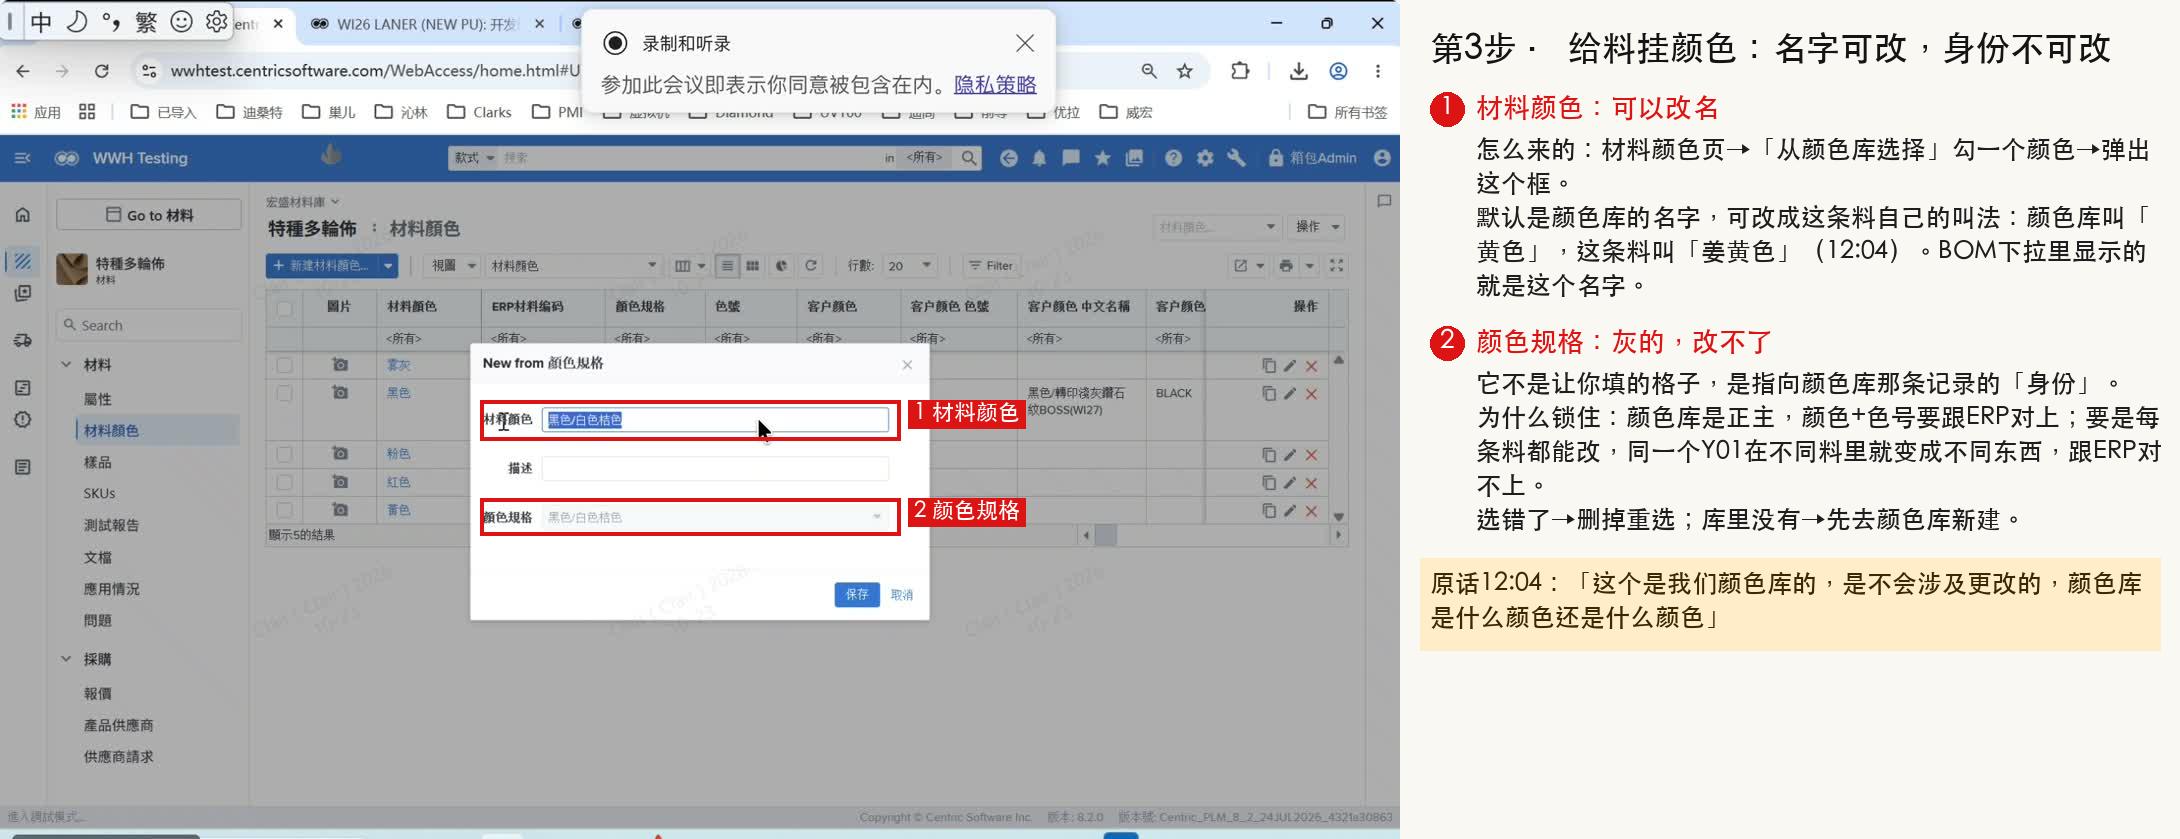Tick the select-all checkbox in table header

pos(285,308)
